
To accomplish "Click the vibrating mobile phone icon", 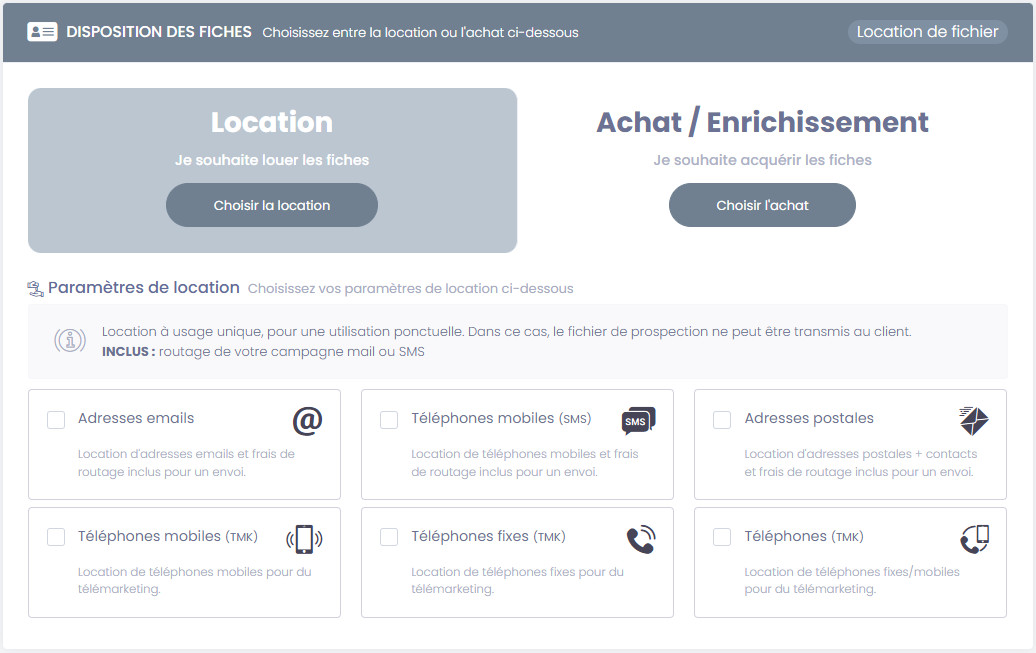I will [x=305, y=539].
